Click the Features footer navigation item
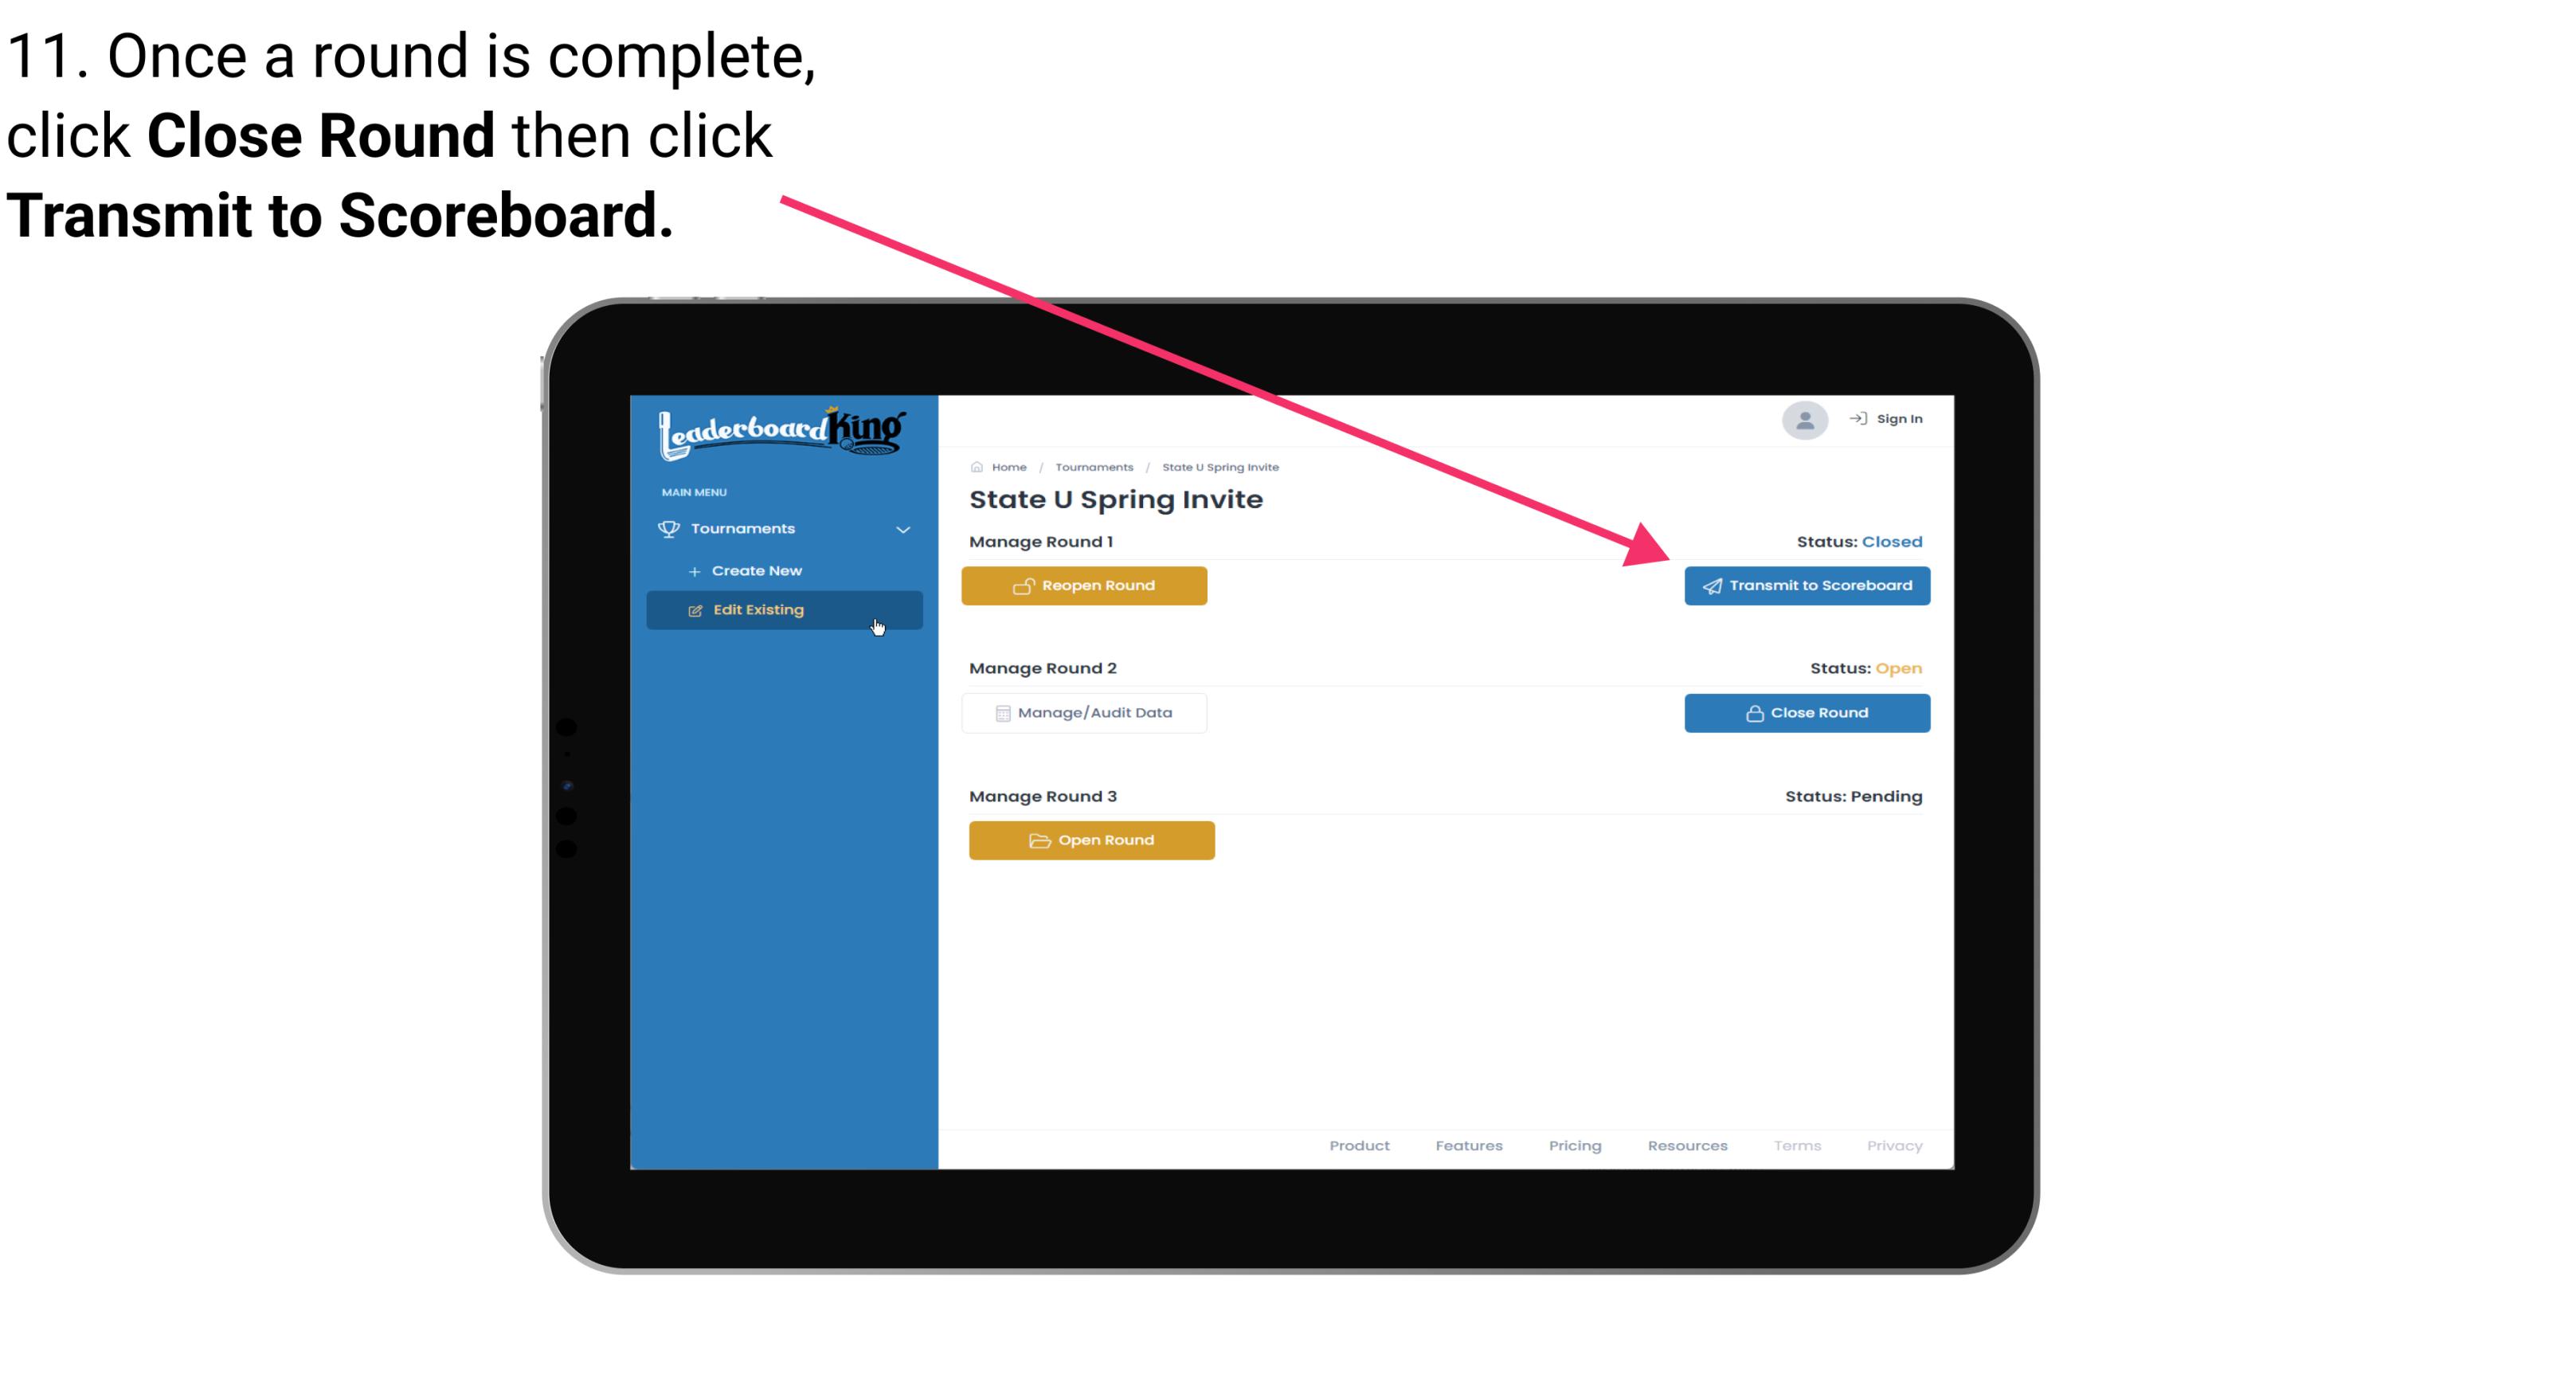The height and width of the screenshot is (1386, 2576). coord(1467,1145)
